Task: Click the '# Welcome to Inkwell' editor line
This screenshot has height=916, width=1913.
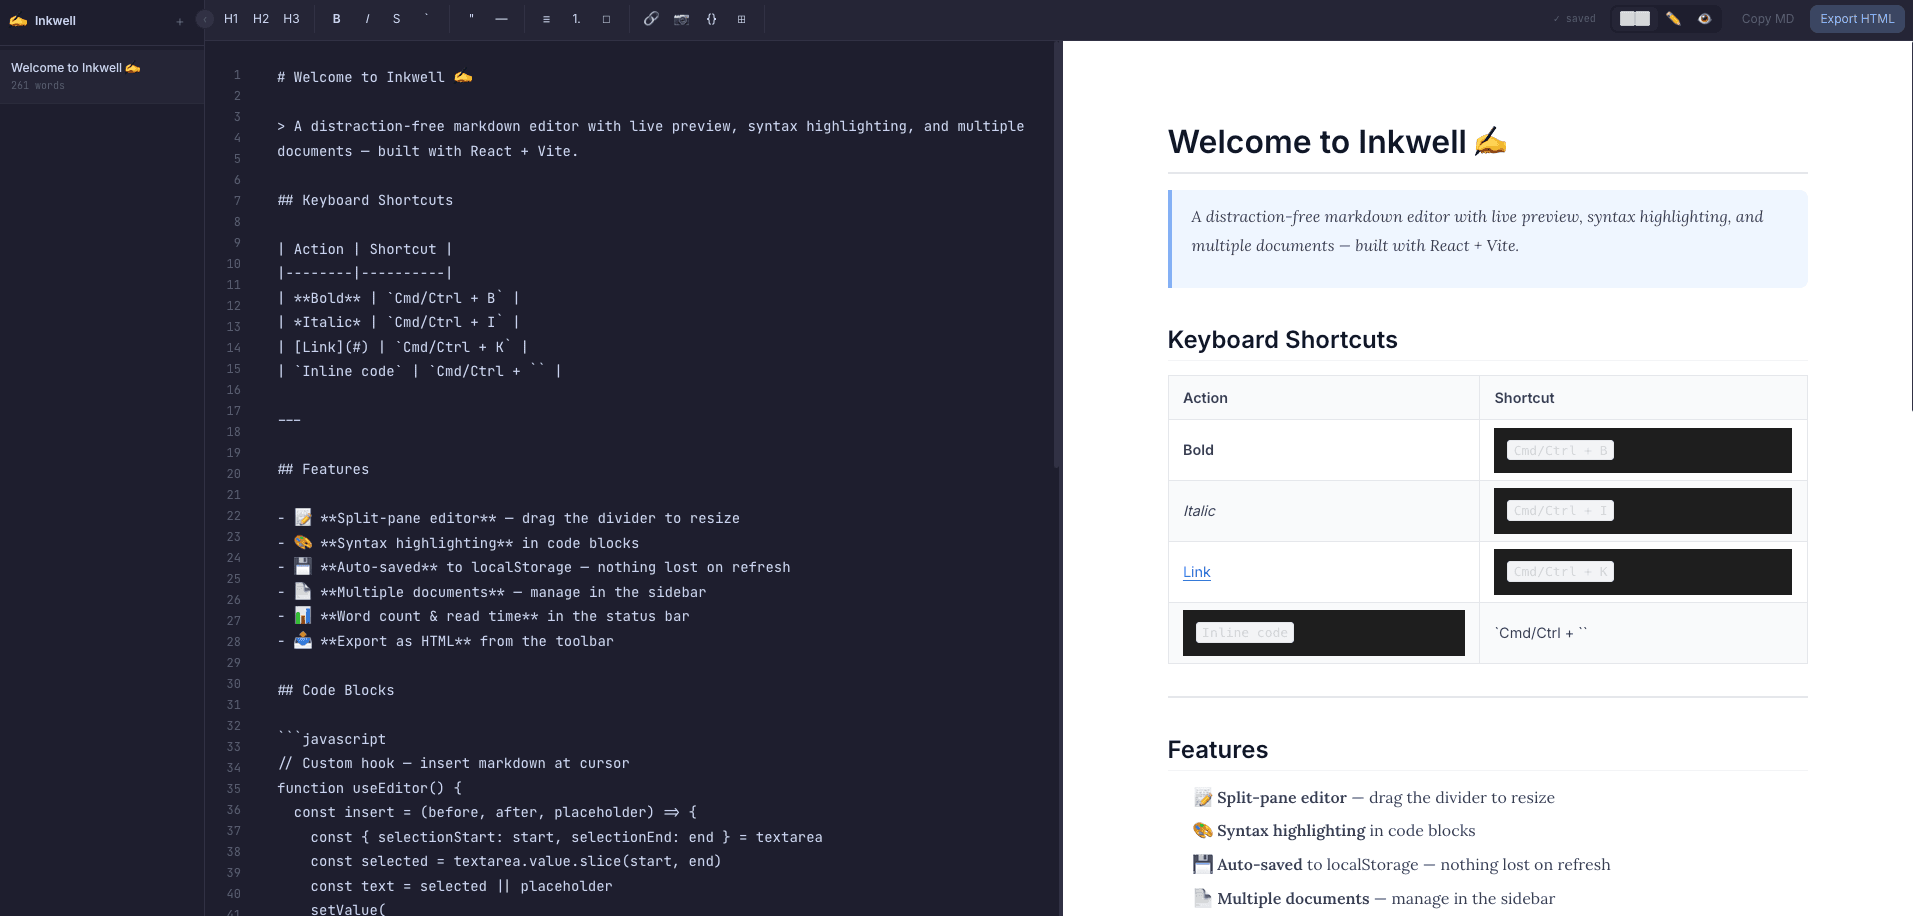Action: [375, 77]
